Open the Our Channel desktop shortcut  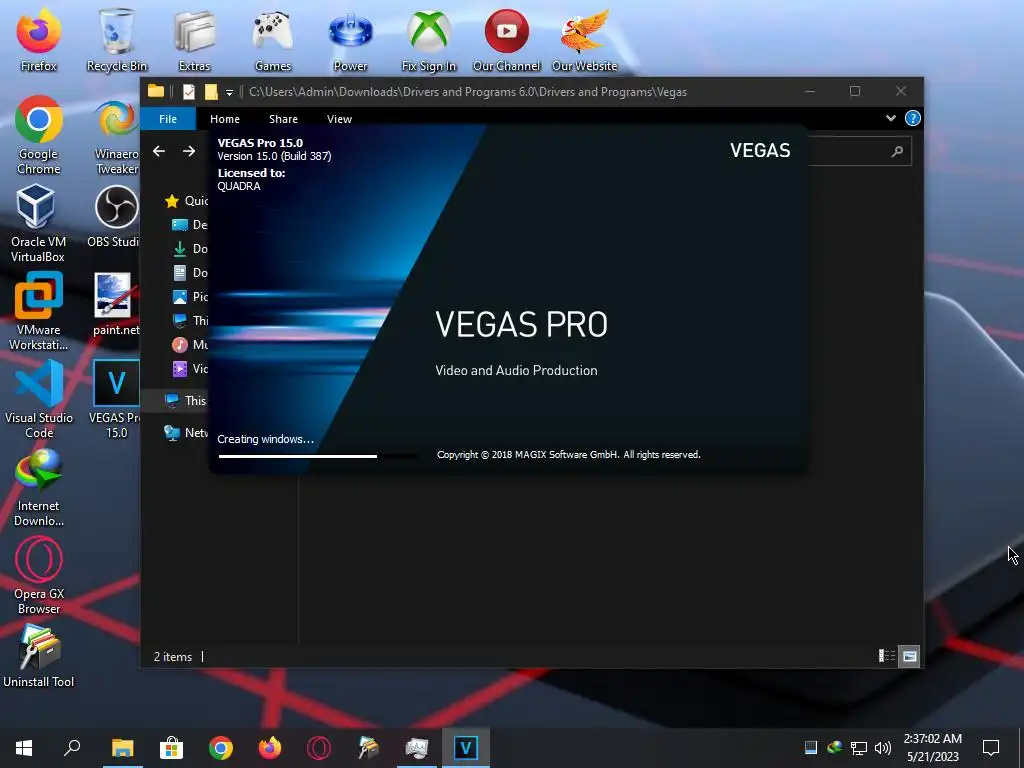coord(507,40)
